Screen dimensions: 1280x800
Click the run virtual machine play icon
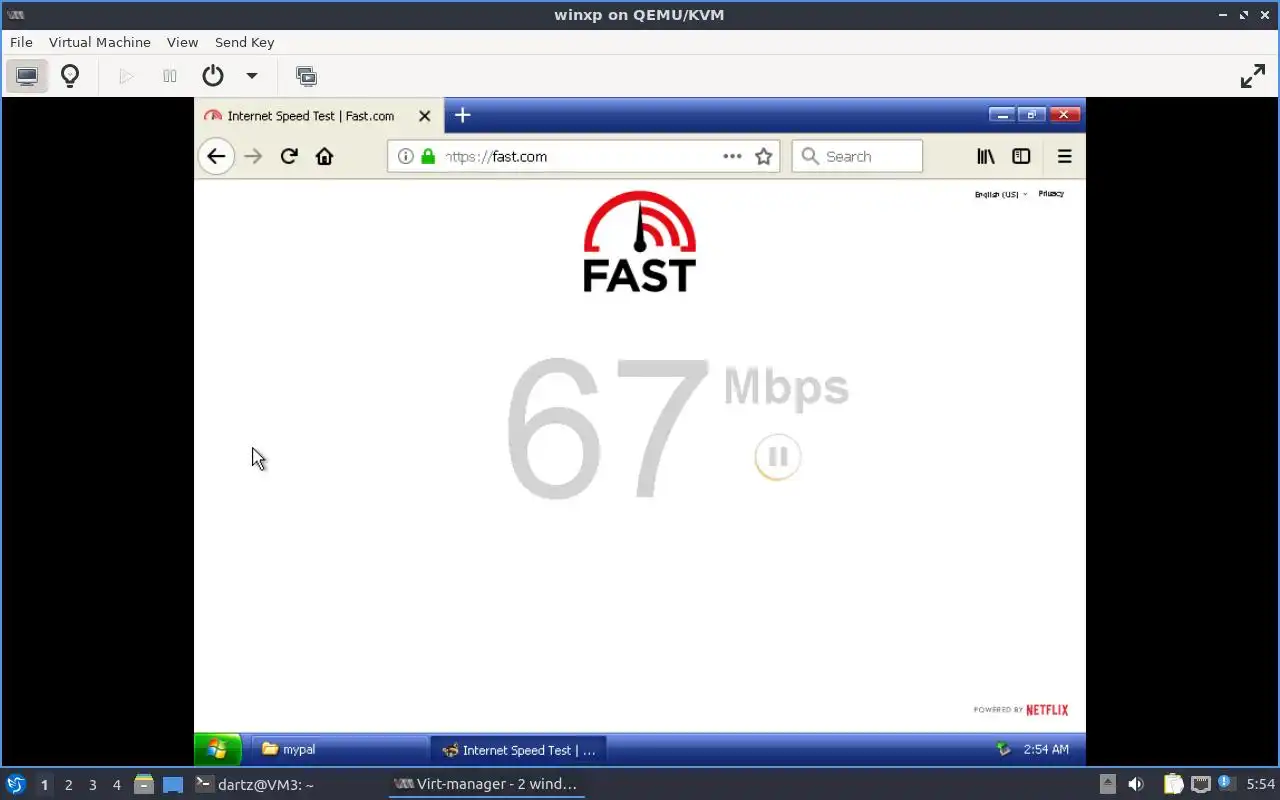(126, 76)
